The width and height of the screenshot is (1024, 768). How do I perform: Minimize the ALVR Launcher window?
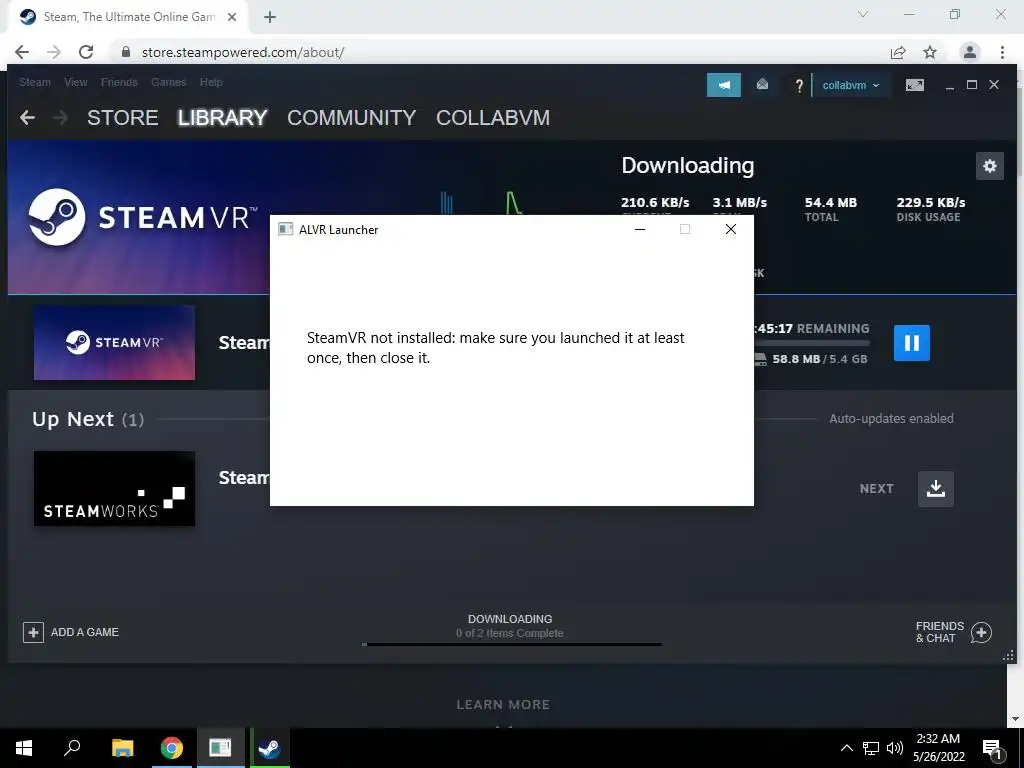(x=640, y=229)
